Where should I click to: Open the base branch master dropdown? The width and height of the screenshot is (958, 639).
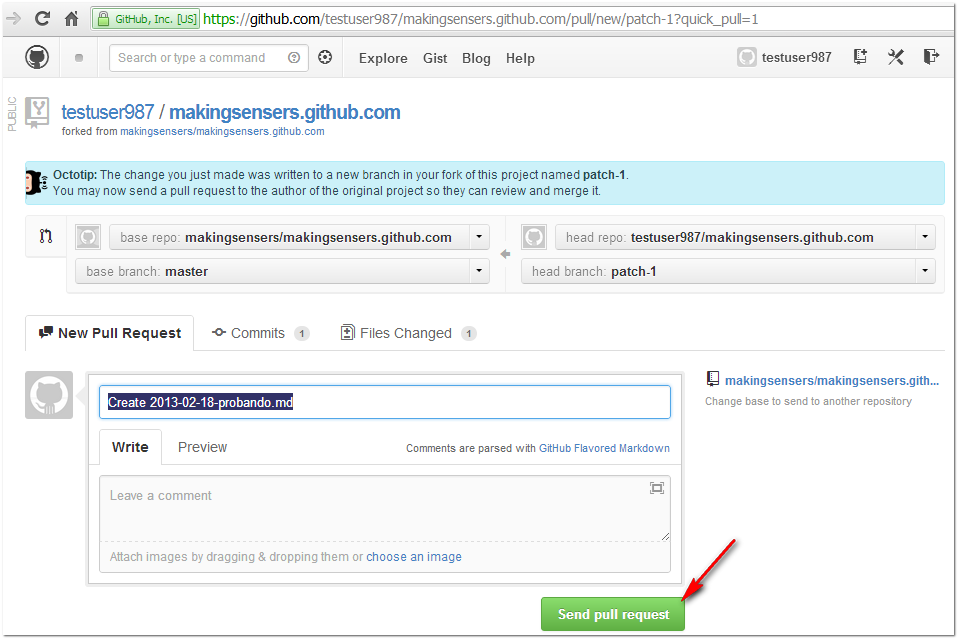point(282,271)
